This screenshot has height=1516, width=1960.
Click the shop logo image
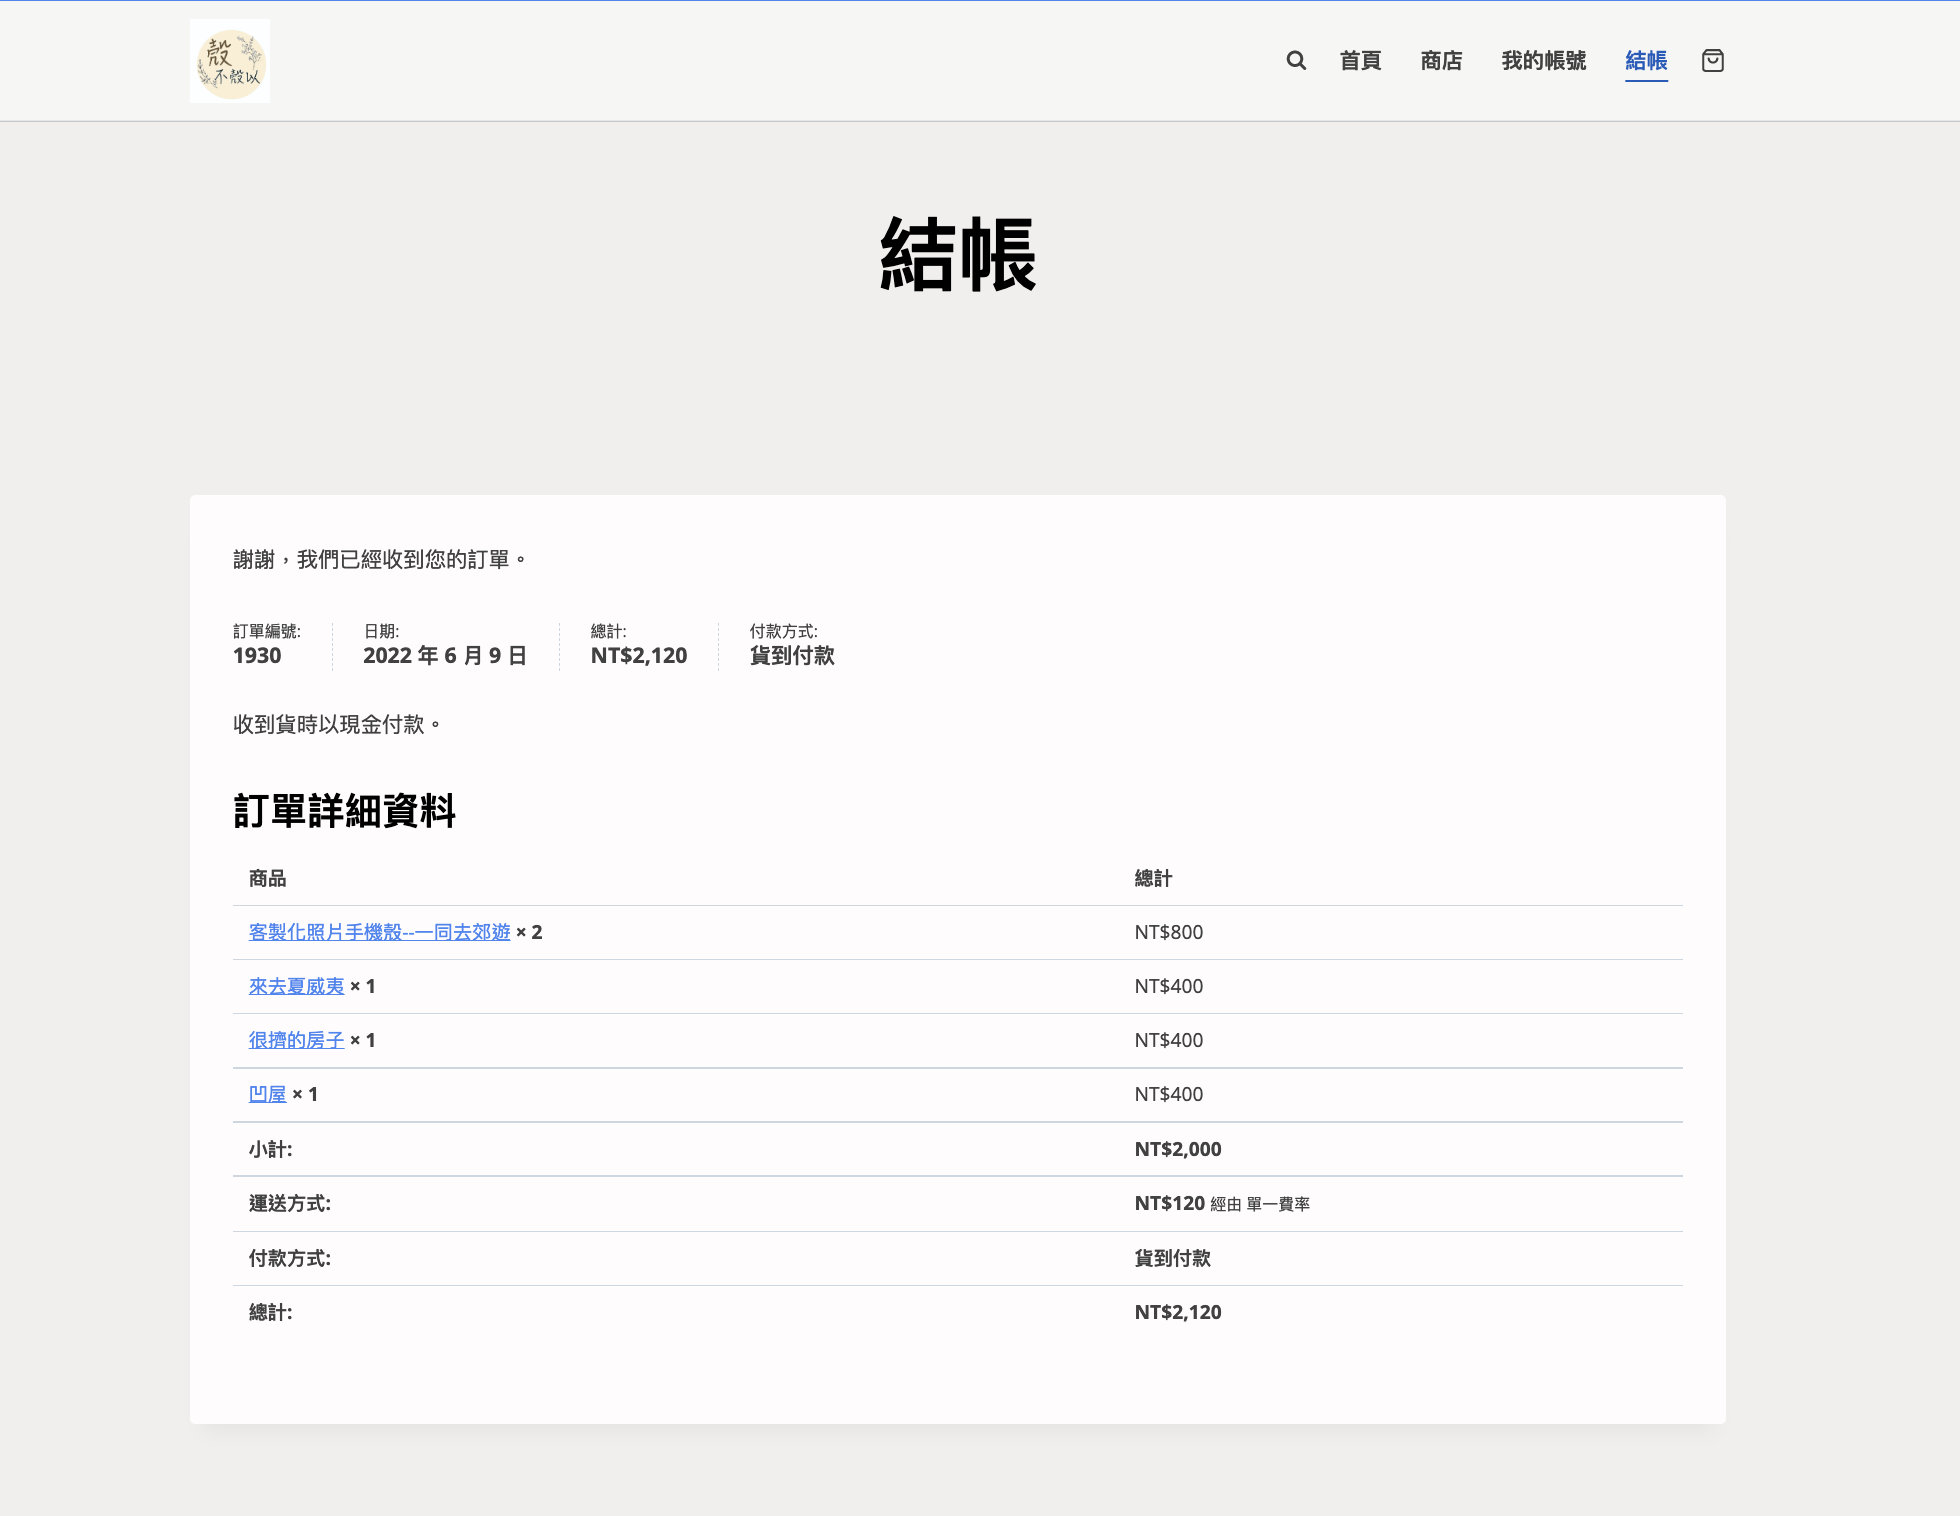(230, 61)
